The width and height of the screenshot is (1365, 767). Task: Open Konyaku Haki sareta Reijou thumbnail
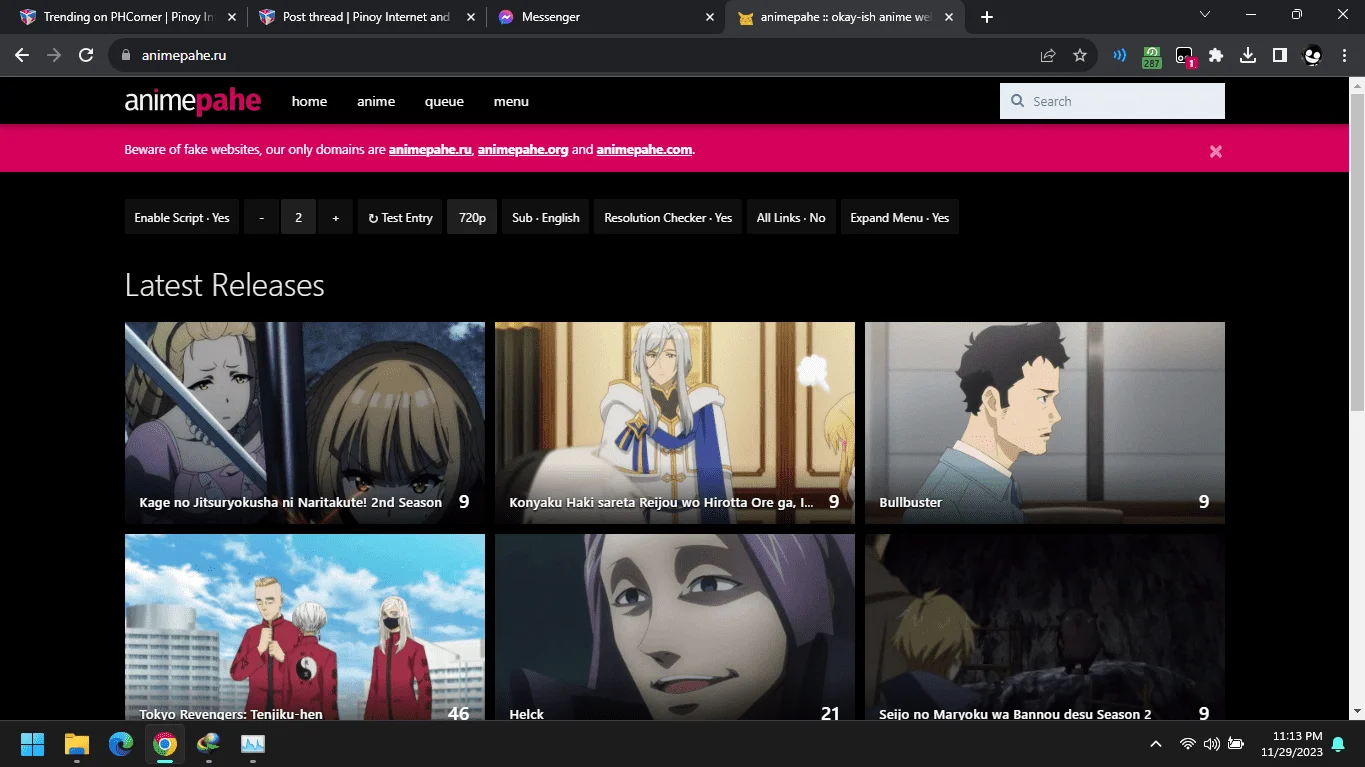[x=675, y=422]
